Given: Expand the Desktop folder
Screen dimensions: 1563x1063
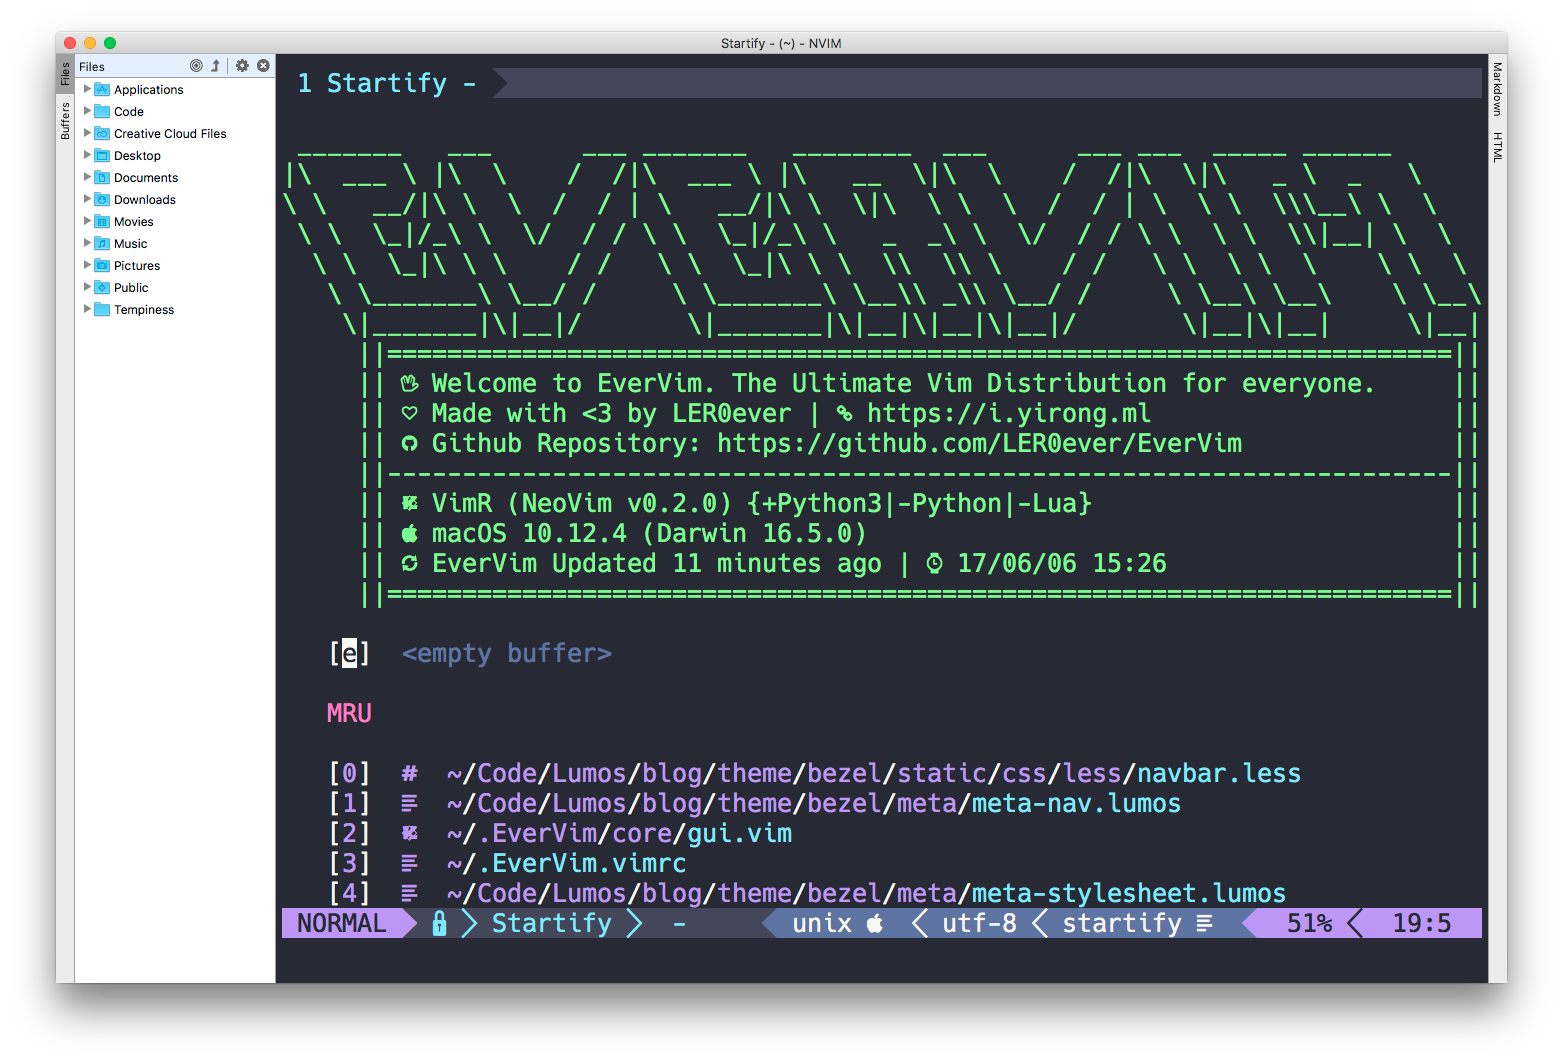Looking at the screenshot, I should (87, 155).
